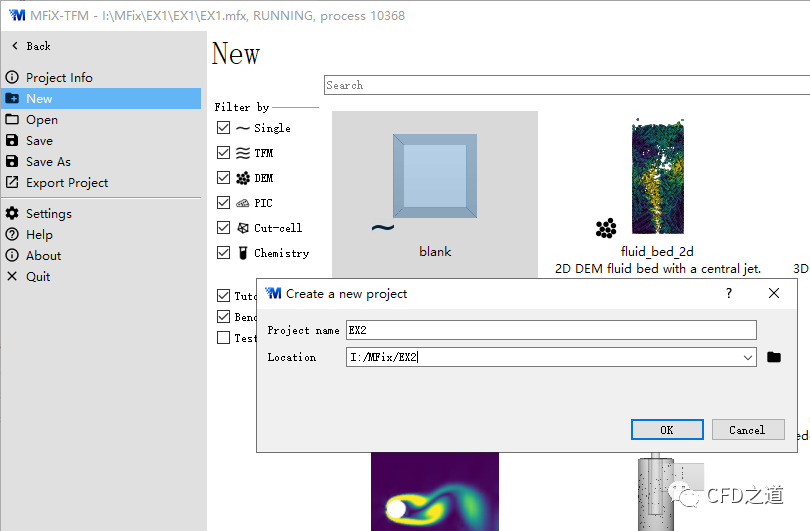Uncheck the TFM filter checkbox
The height and width of the screenshot is (531, 810).
click(x=223, y=152)
